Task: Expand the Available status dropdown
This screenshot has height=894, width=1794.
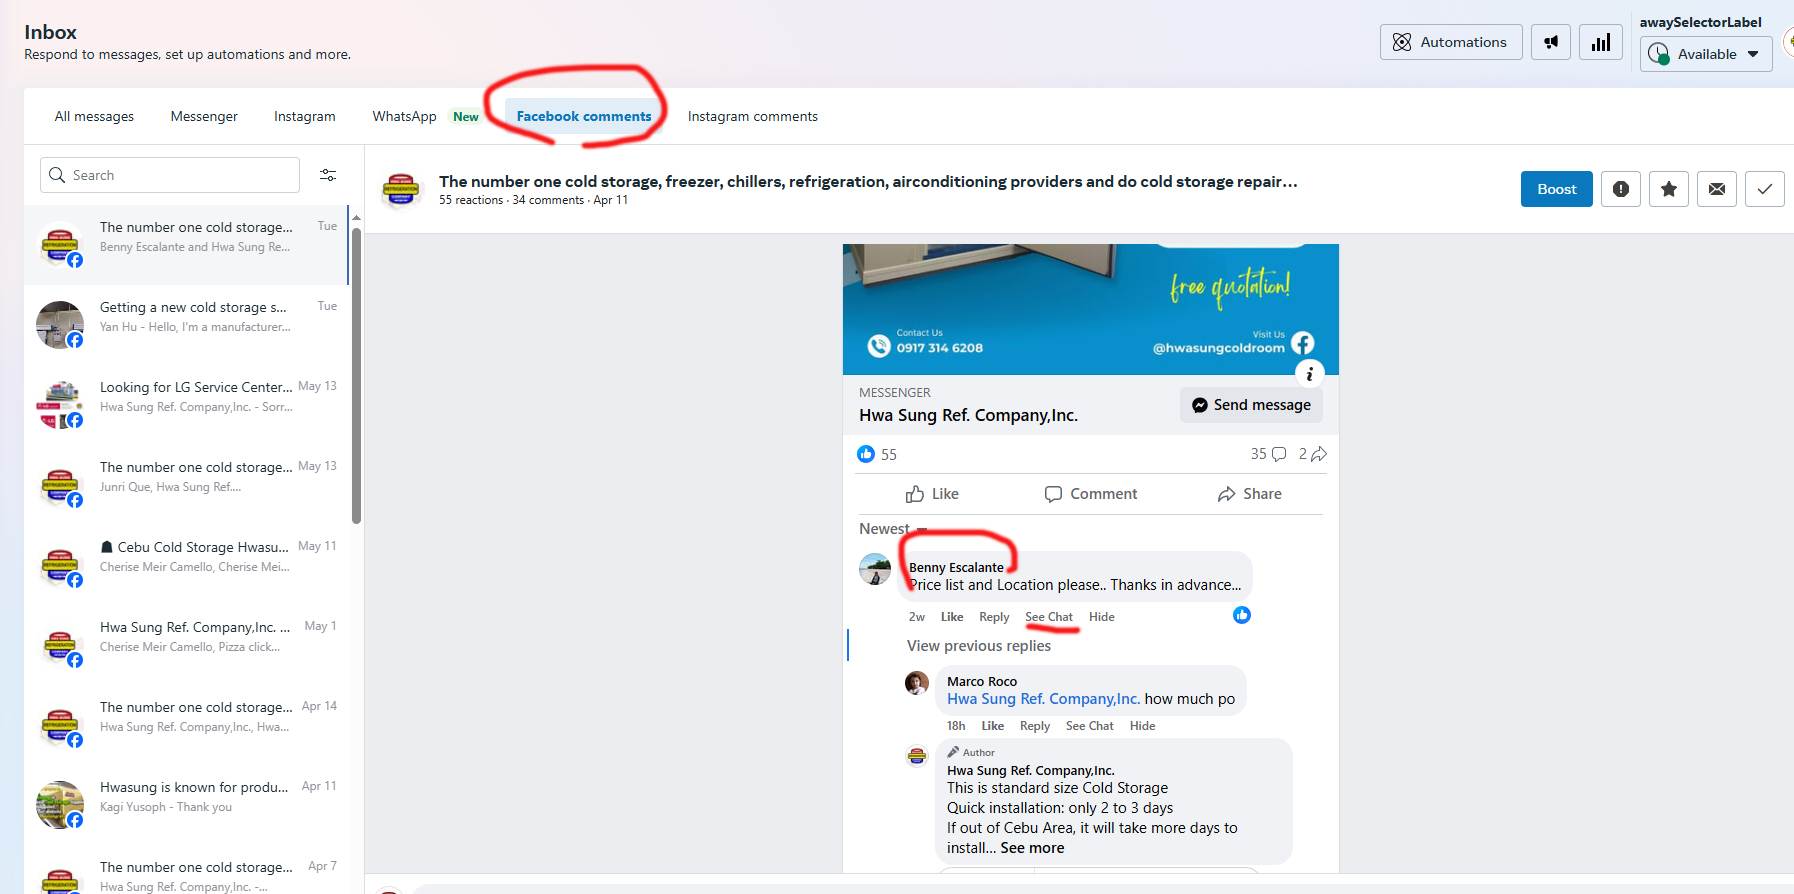Action: pyautogui.click(x=1706, y=54)
